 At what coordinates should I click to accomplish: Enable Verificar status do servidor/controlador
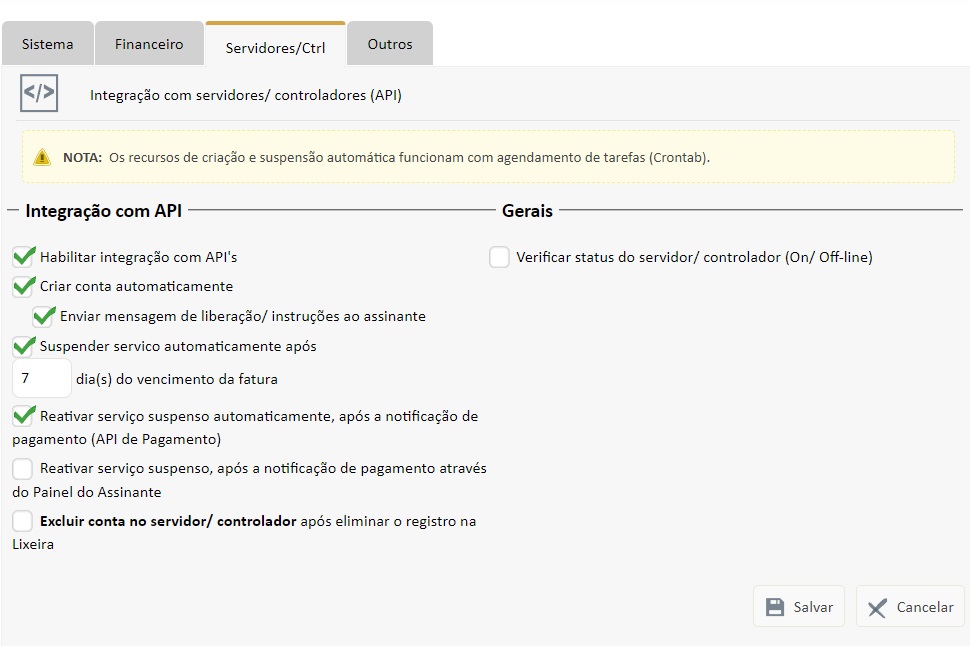[x=499, y=257]
